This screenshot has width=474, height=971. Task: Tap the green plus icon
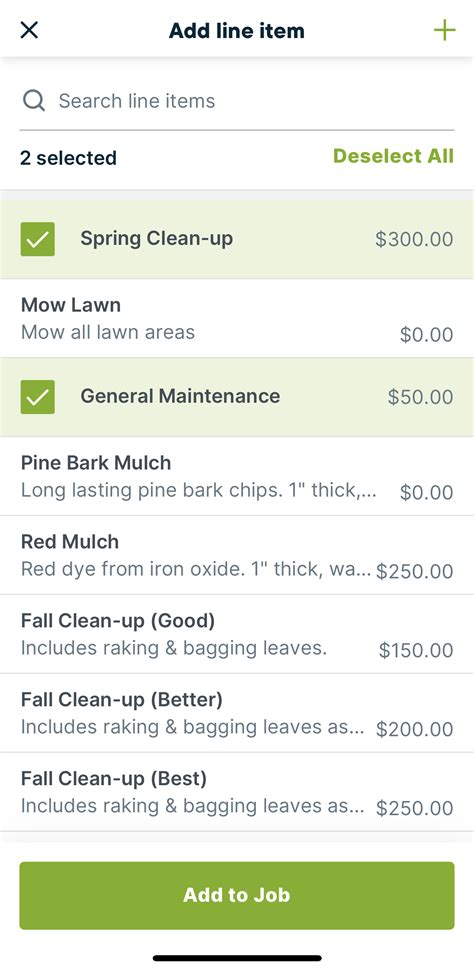(x=444, y=30)
